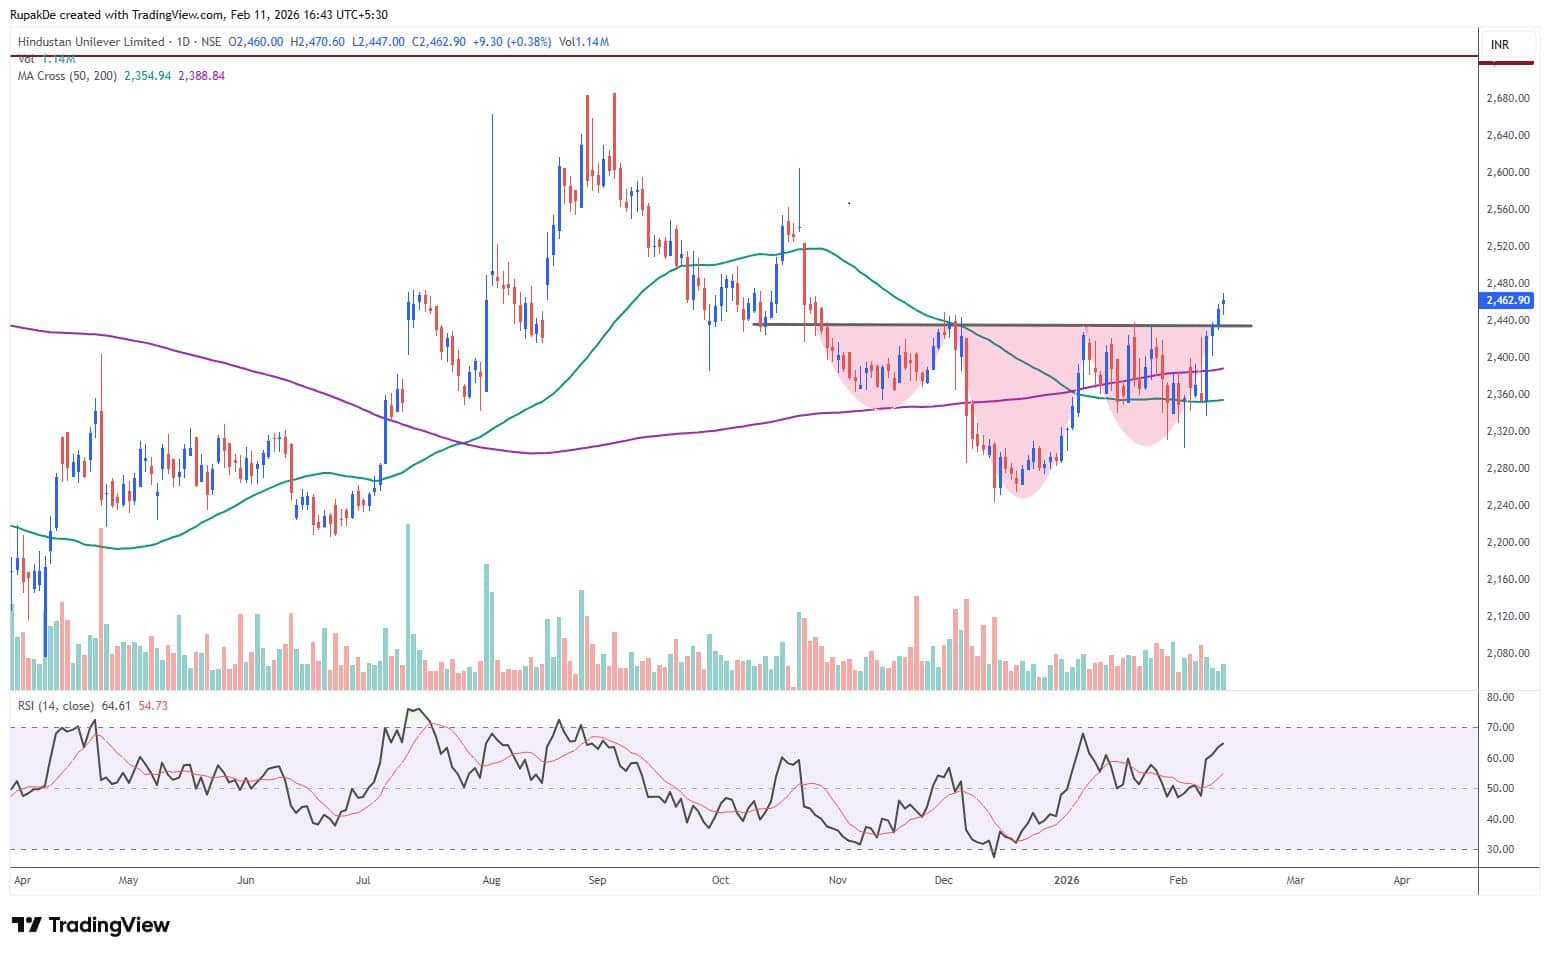Click the 2,520.00 price axis label

point(1508,246)
